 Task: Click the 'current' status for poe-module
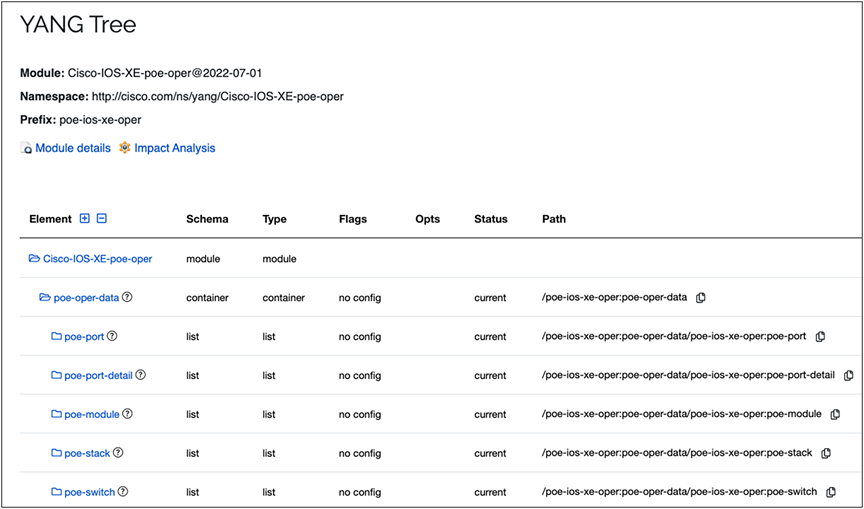pyautogui.click(x=490, y=414)
